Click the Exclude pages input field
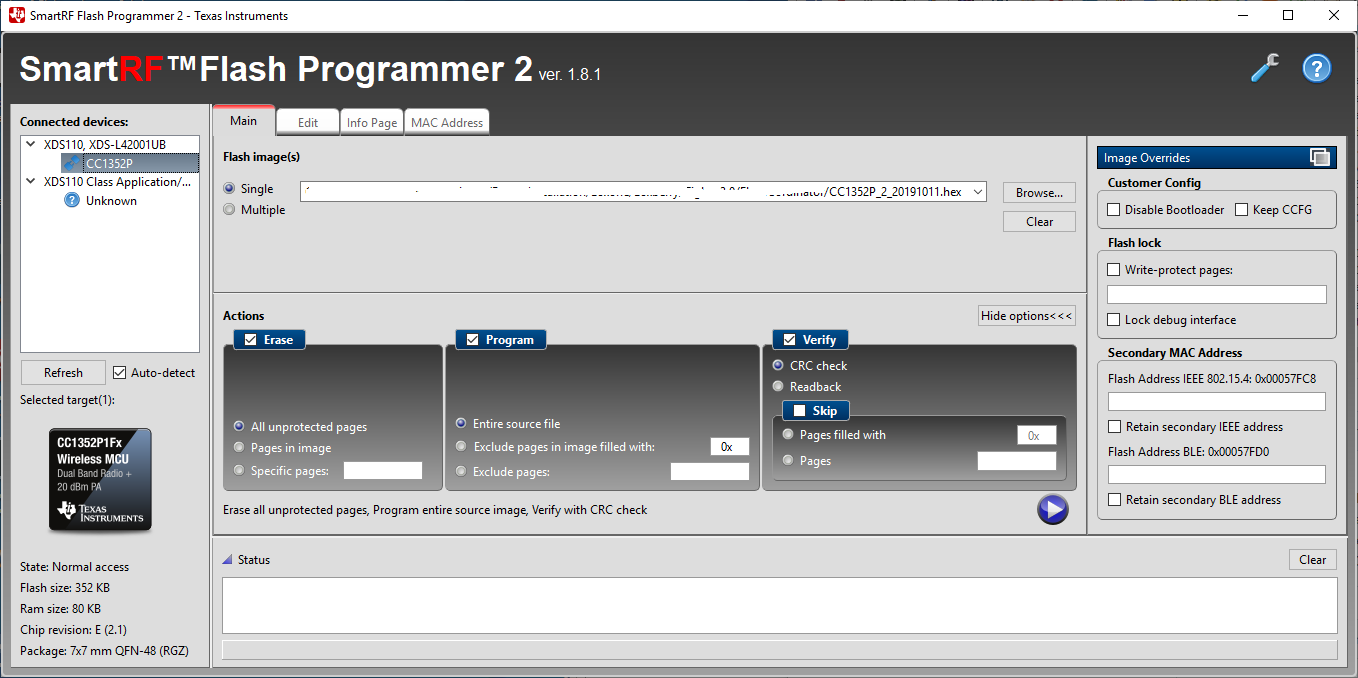Screen dimensions: 1358x678 coord(710,471)
